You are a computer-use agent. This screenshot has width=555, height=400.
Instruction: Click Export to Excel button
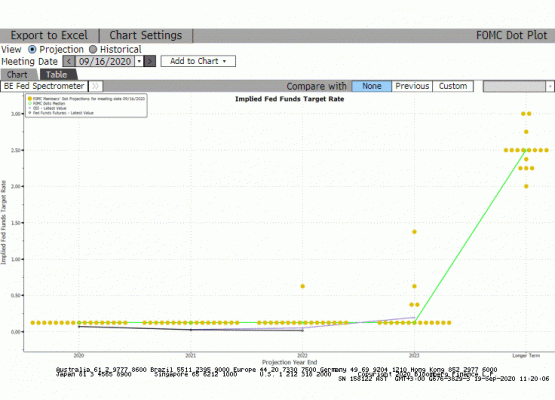coord(49,35)
